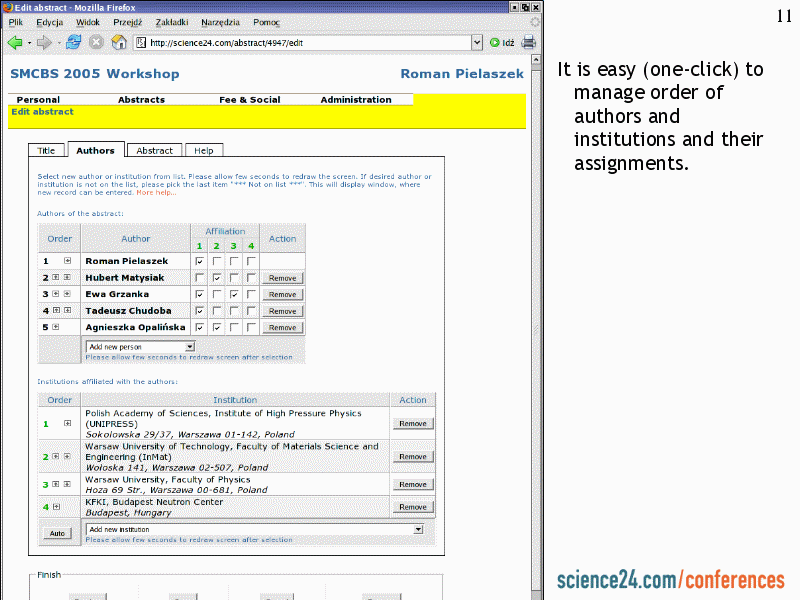The image size is (800, 600).
Task: Click the browser Back arrow
Action: tap(15, 42)
